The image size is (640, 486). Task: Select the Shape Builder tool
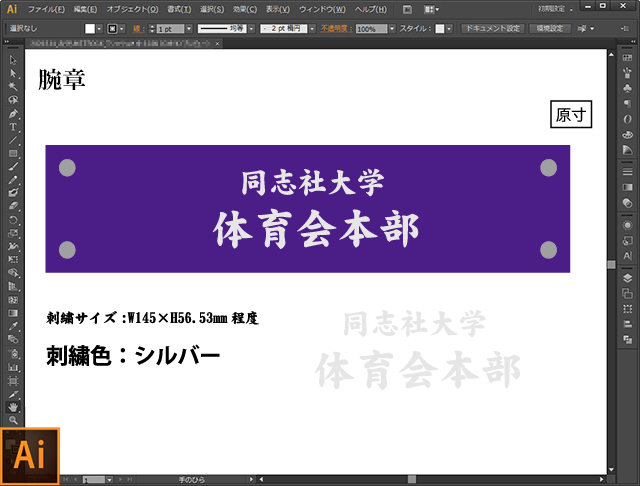point(13,273)
